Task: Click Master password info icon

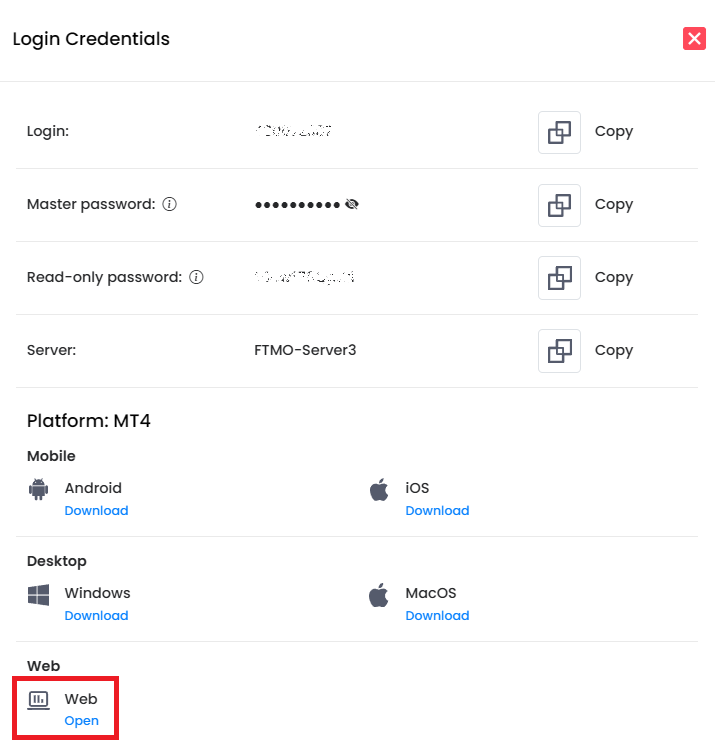Action: [x=170, y=204]
